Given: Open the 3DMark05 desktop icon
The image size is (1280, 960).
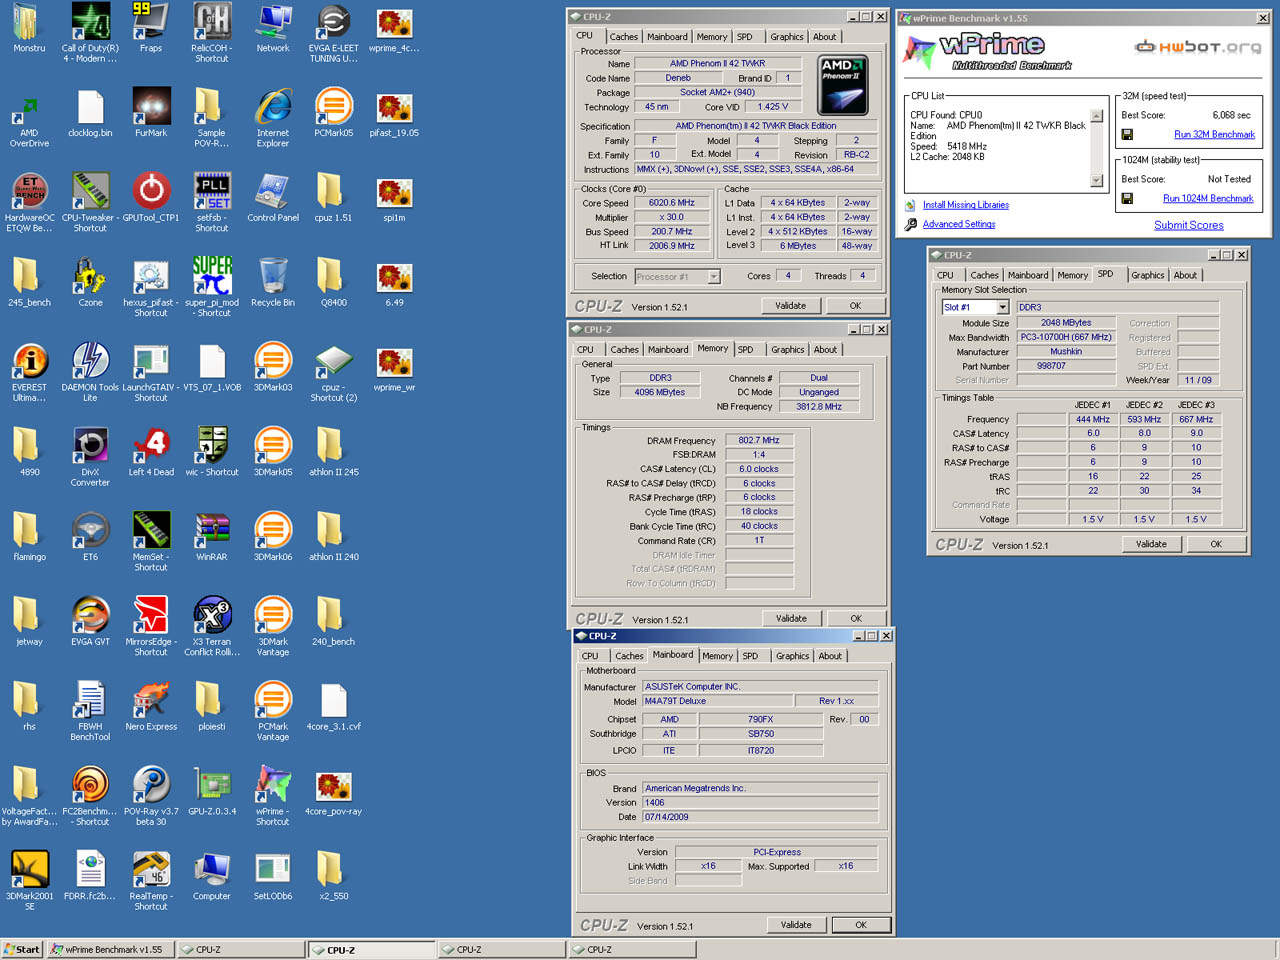Looking at the screenshot, I should coord(273,452).
